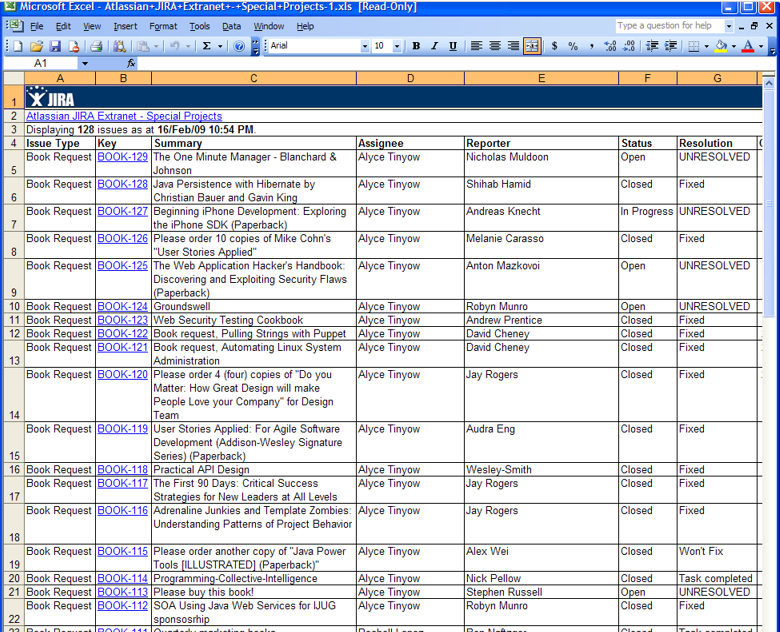Select the 'Won't Fix' resolution cell
This screenshot has height=632, width=780.
(x=717, y=558)
